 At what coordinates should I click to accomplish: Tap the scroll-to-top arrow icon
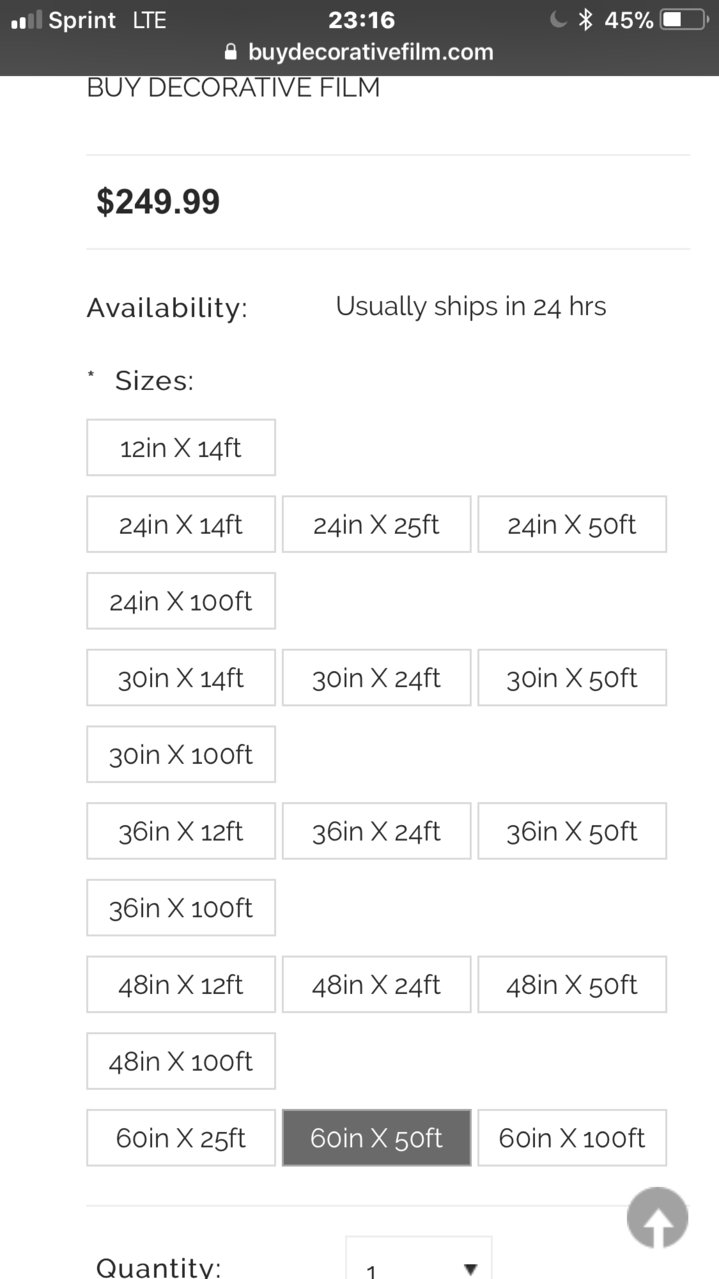coord(657,1217)
